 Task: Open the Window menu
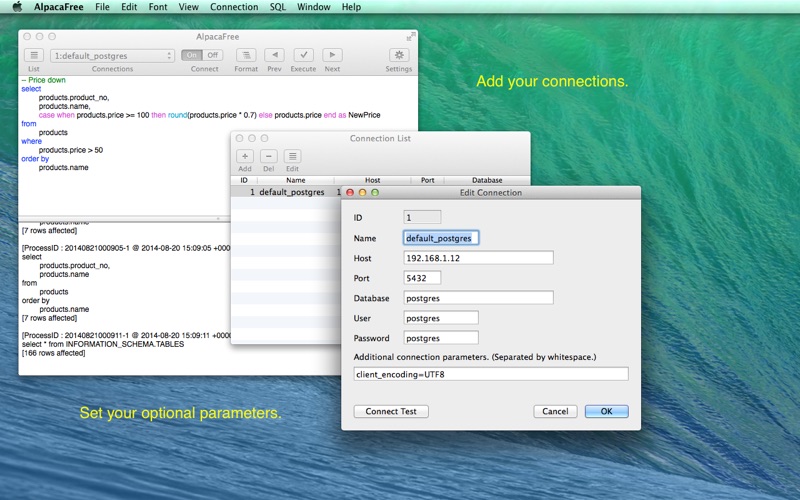(314, 7)
